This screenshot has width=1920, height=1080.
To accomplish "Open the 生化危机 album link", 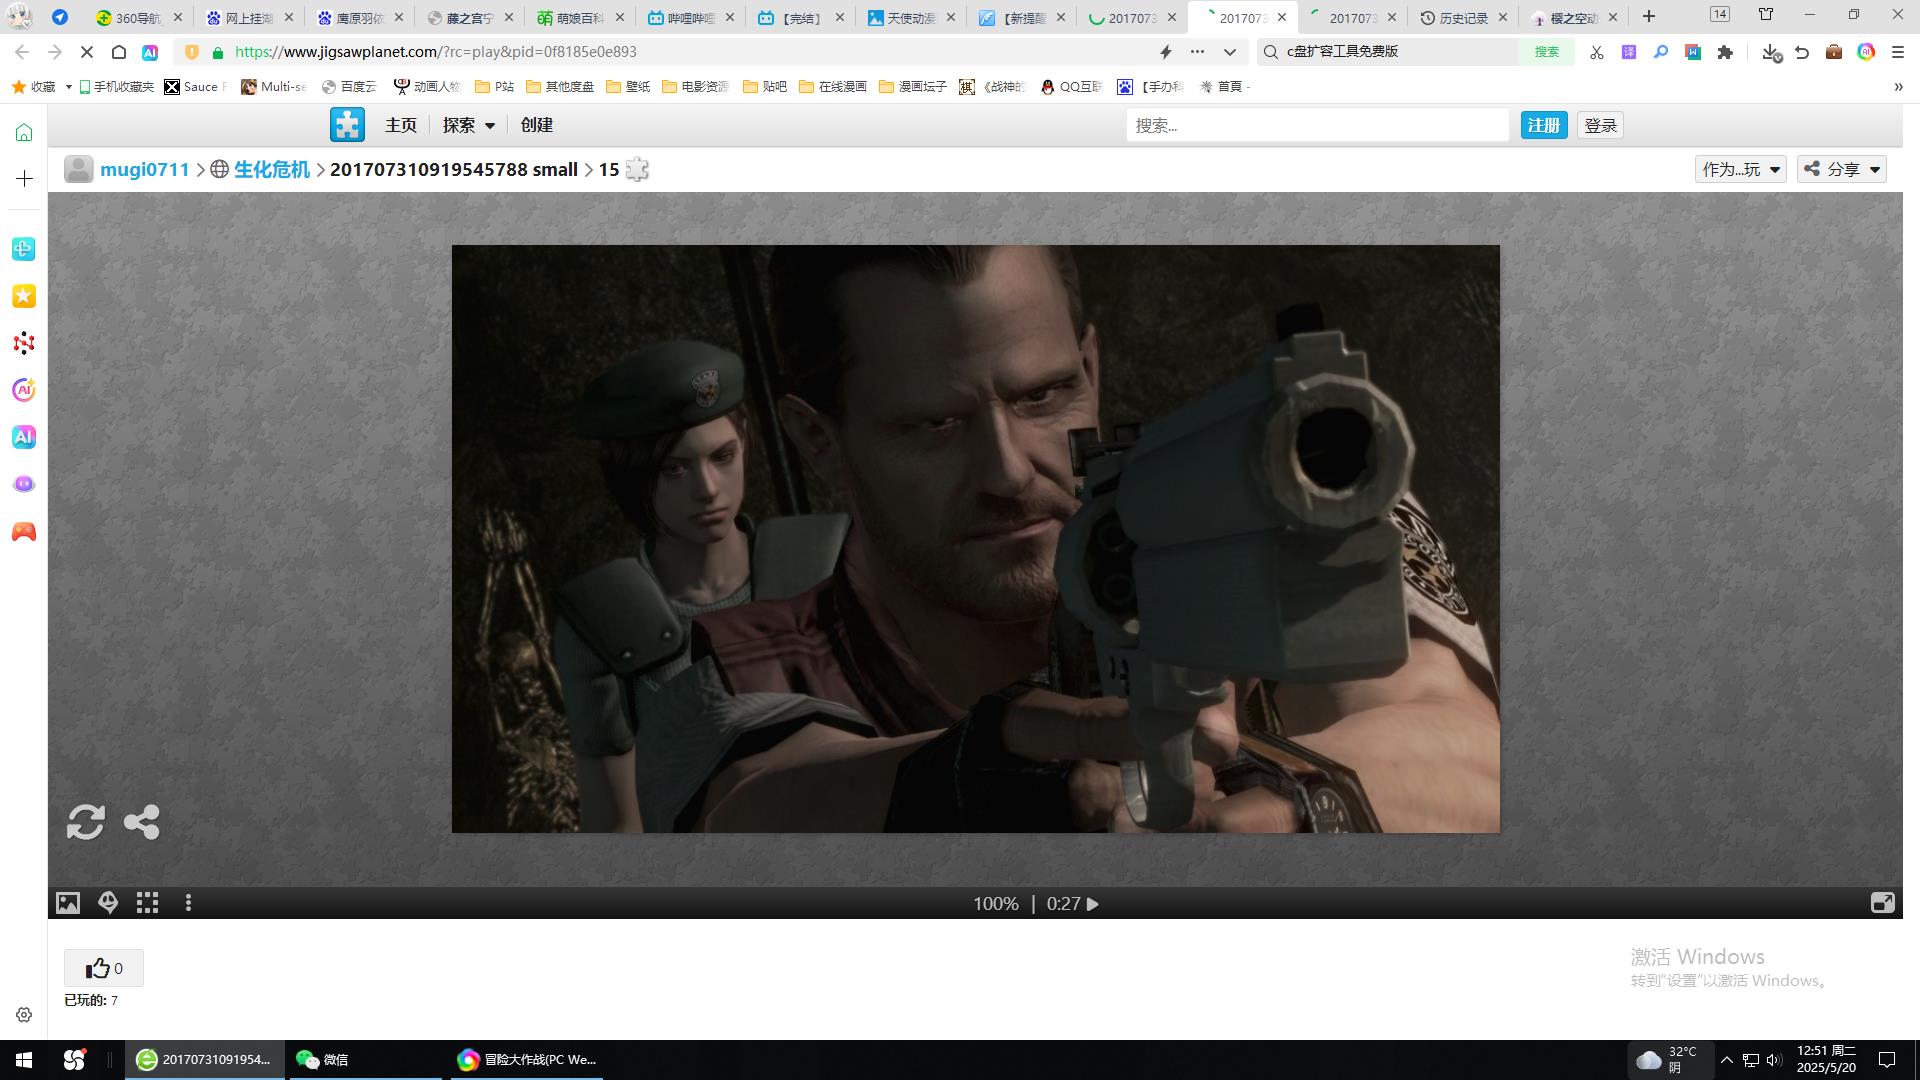I will coord(271,169).
